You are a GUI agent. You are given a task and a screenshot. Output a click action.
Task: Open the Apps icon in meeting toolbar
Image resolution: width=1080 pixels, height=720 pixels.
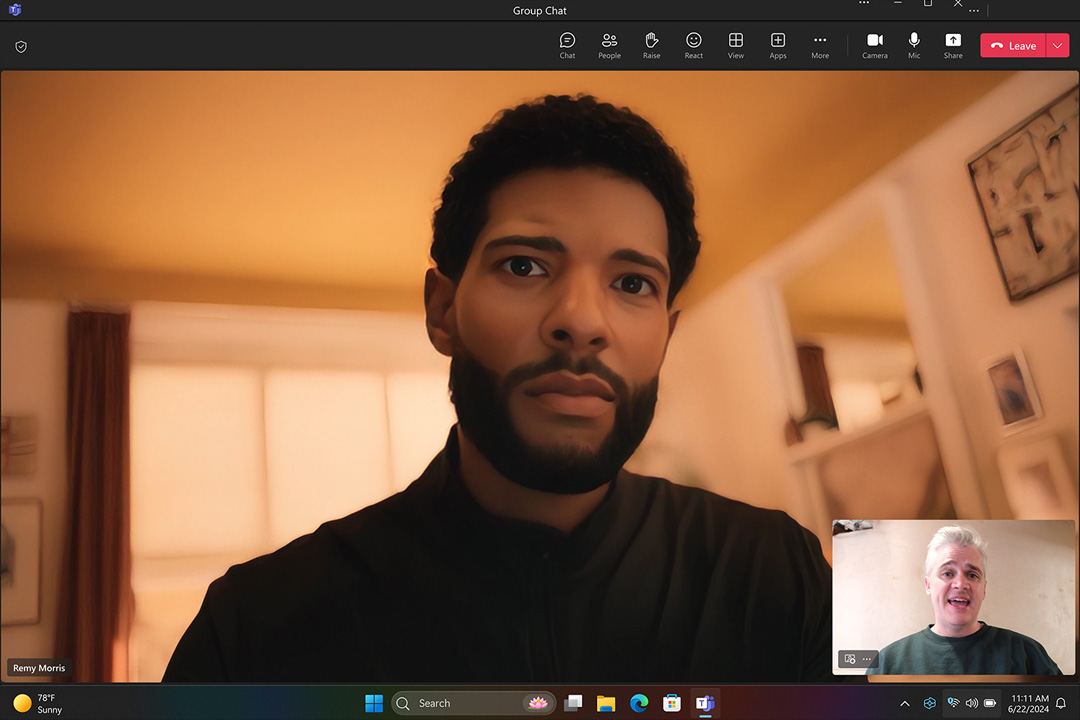coord(777,44)
